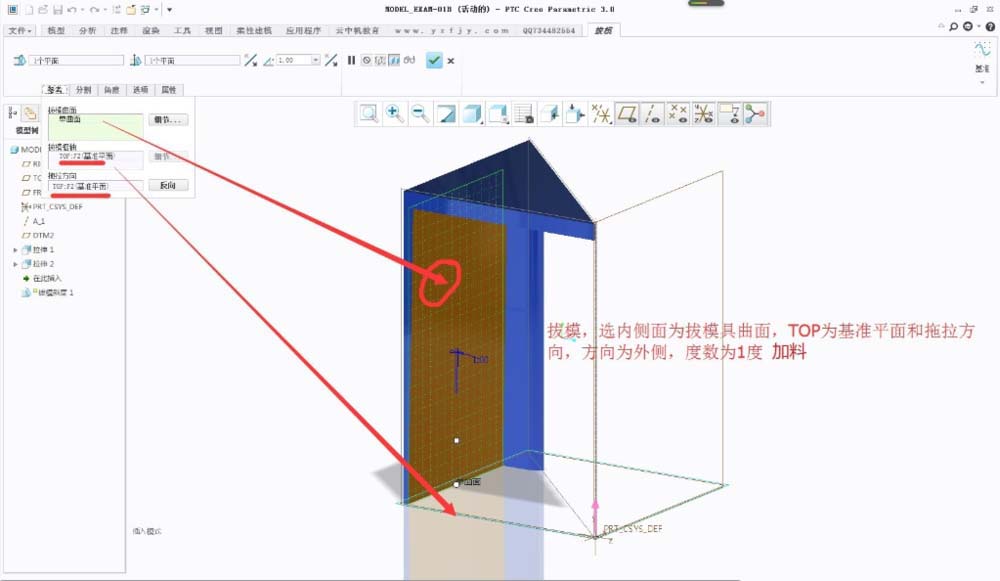The height and width of the screenshot is (581, 1000).
Task: Select the unattached preview icon
Action: pos(380,60)
